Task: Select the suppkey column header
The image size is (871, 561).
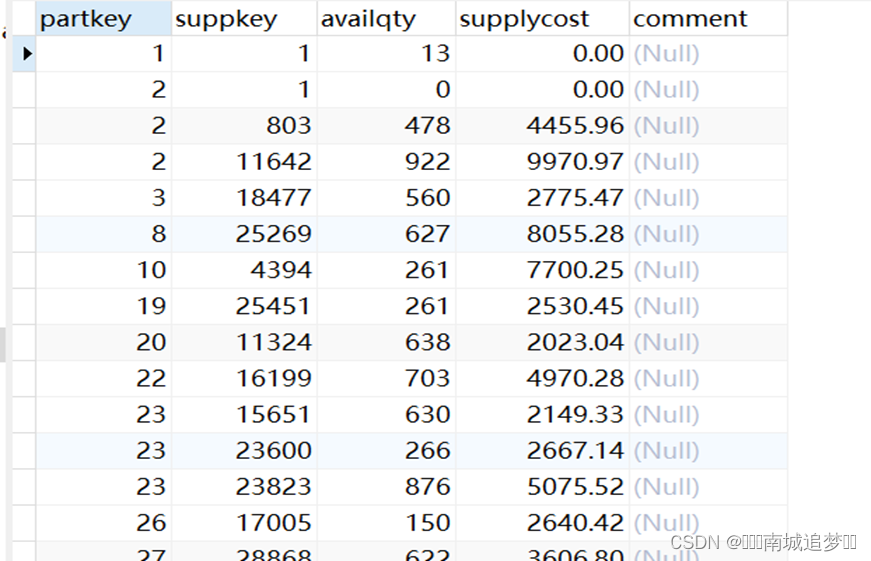Action: click(x=244, y=19)
